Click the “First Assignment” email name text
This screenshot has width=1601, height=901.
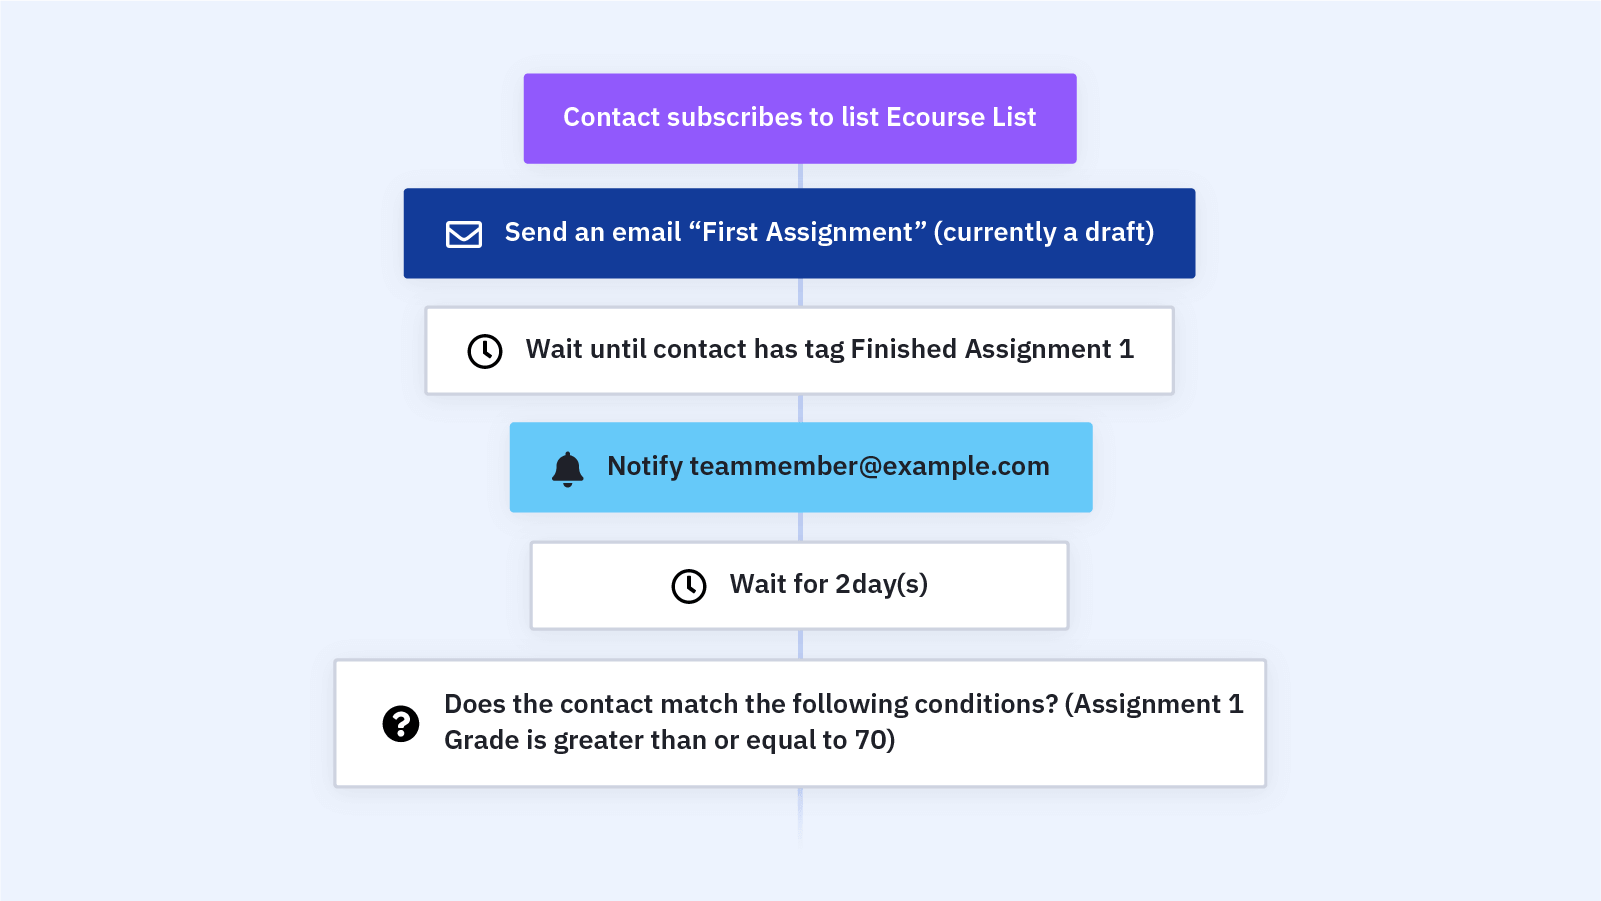[x=808, y=232]
